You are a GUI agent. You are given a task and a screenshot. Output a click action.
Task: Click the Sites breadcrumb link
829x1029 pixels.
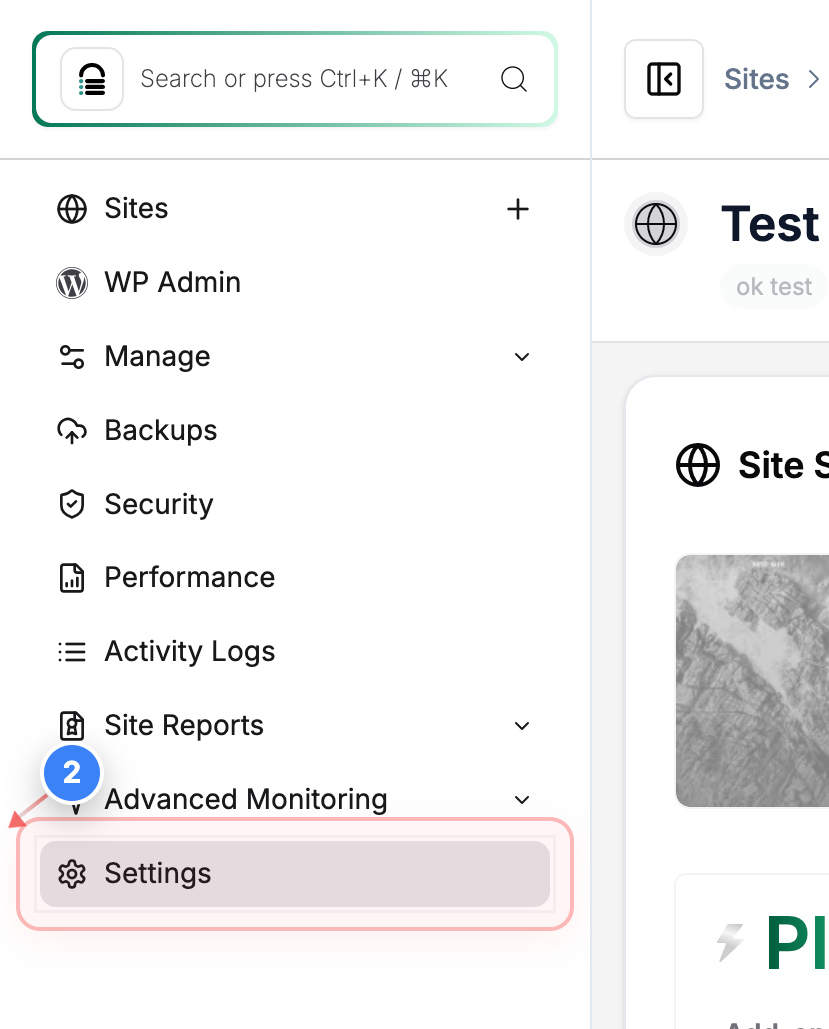pyautogui.click(x=756, y=79)
